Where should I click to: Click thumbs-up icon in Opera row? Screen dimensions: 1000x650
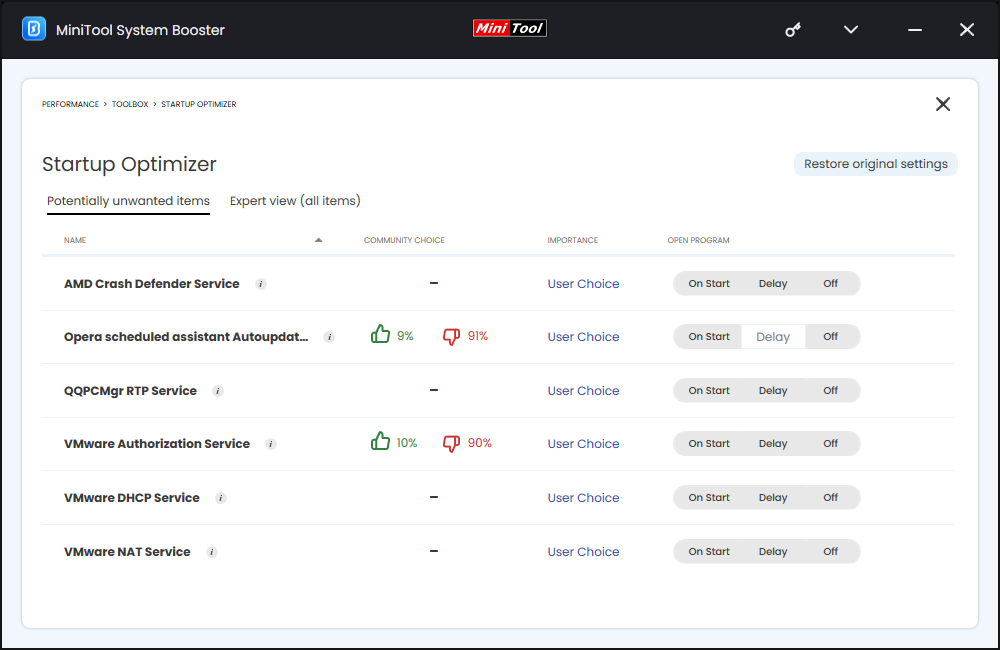[380, 334]
